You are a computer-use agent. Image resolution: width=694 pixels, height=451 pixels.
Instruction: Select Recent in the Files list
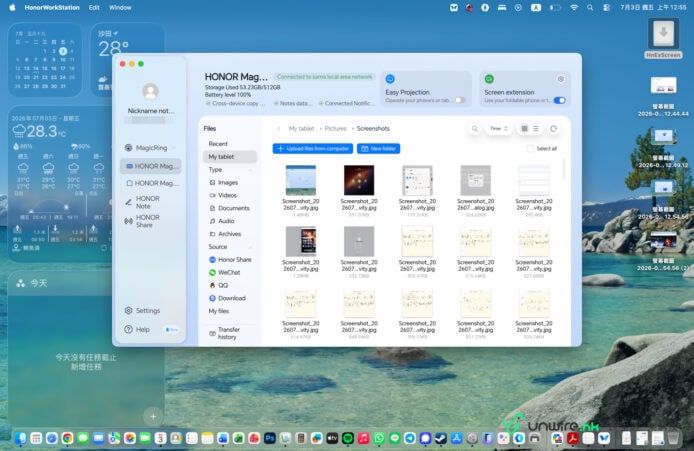(218, 144)
